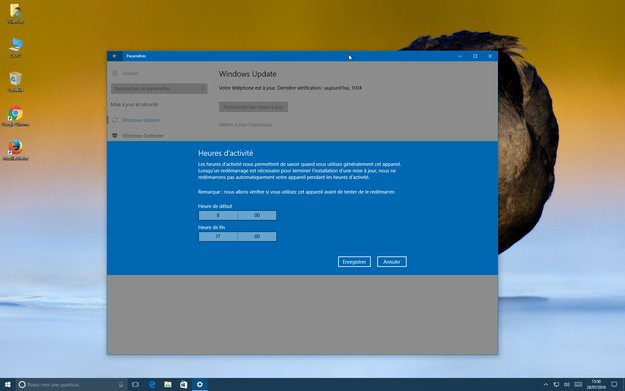The image size is (625, 391).
Task: Click the Heure de fin label
Action: tap(212, 227)
